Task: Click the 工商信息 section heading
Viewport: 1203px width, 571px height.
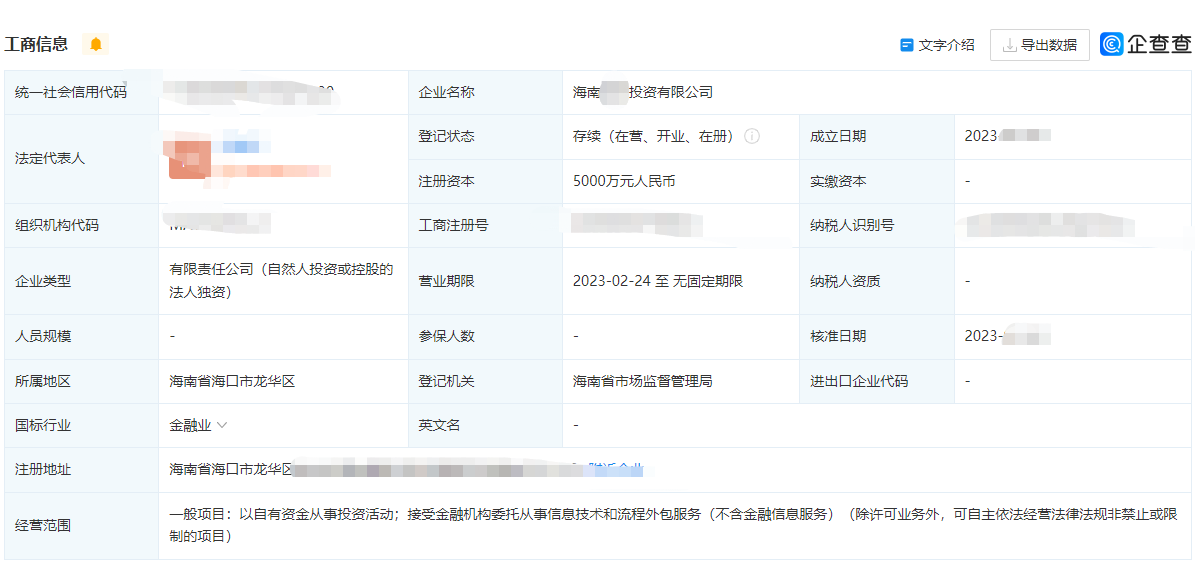Action: click(x=37, y=44)
